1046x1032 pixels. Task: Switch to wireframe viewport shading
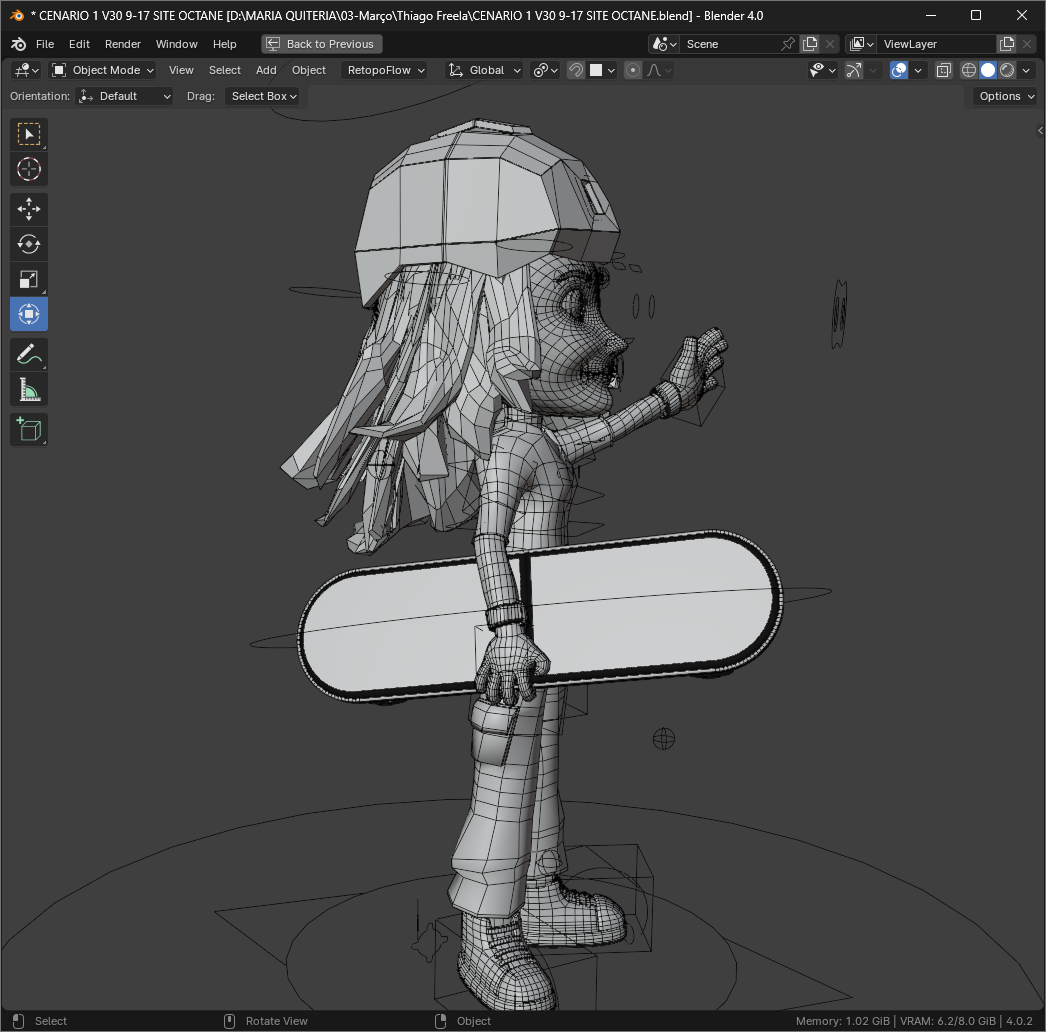pyautogui.click(x=969, y=70)
